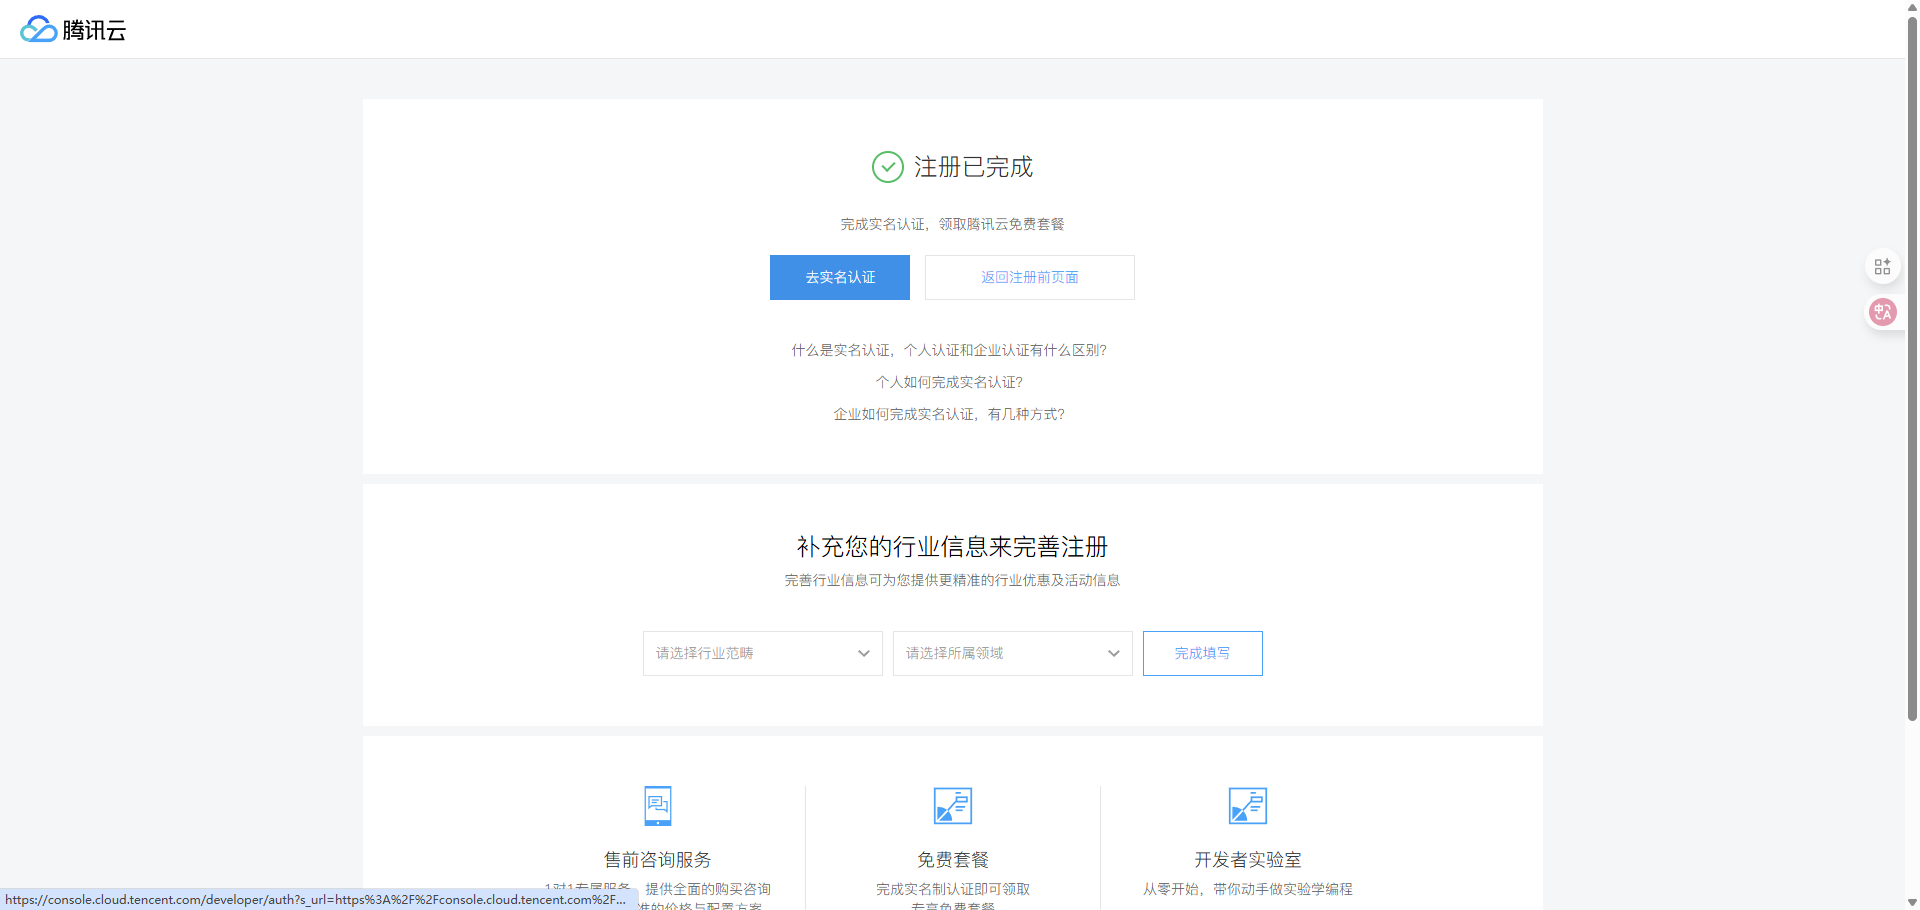Expand the industry category chevron arrow

(864, 653)
